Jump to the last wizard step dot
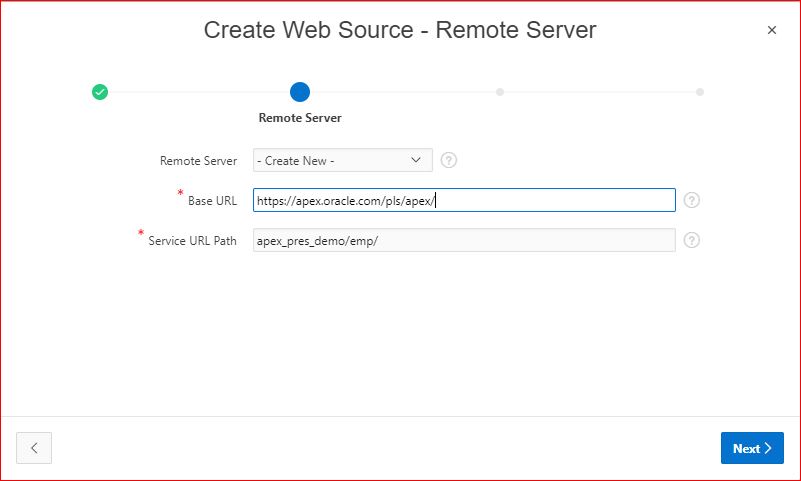Screen dimensions: 801x481 (700, 92)
